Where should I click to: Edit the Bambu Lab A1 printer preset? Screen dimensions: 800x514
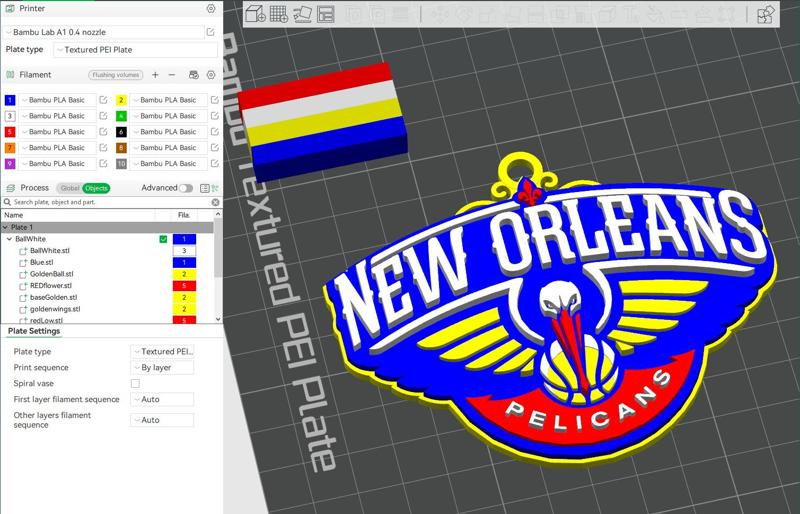click(x=210, y=32)
